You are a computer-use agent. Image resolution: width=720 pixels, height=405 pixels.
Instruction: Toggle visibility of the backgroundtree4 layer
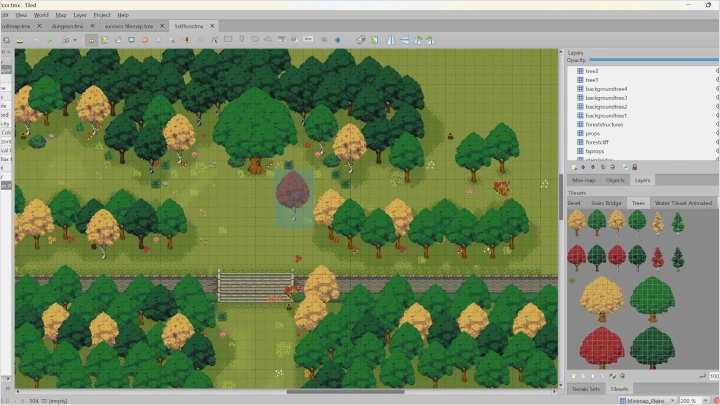716,89
